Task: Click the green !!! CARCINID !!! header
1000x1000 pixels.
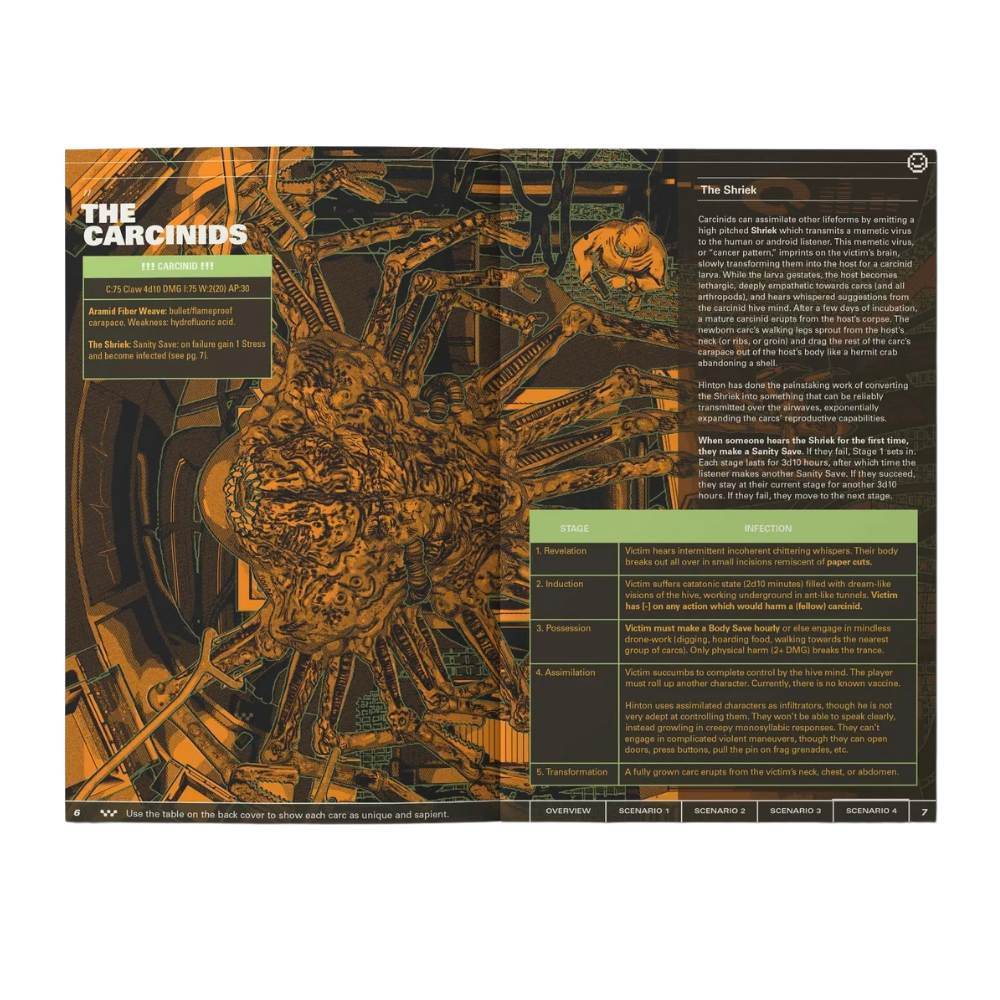Action: click(x=177, y=267)
